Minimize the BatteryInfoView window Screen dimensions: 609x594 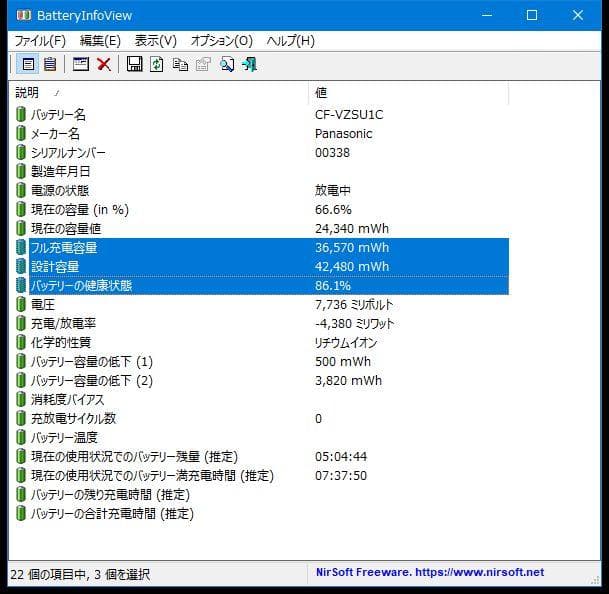pyautogui.click(x=487, y=16)
